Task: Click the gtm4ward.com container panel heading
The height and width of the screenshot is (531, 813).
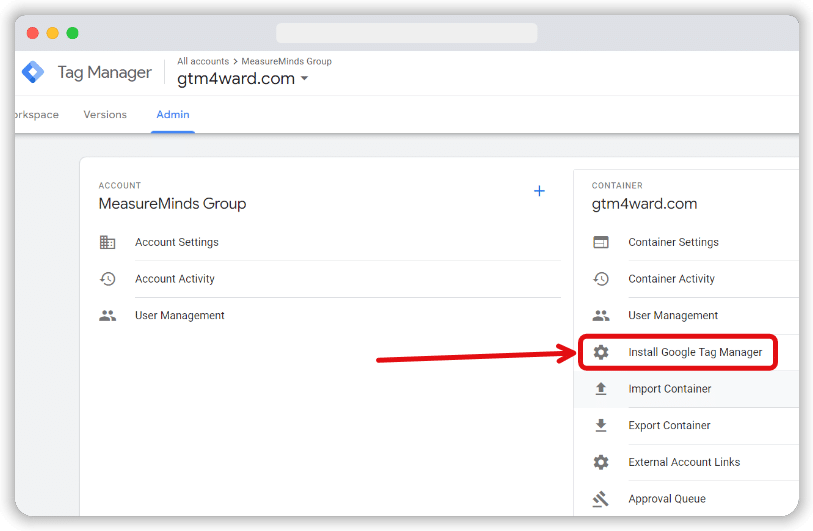Action: (x=644, y=204)
